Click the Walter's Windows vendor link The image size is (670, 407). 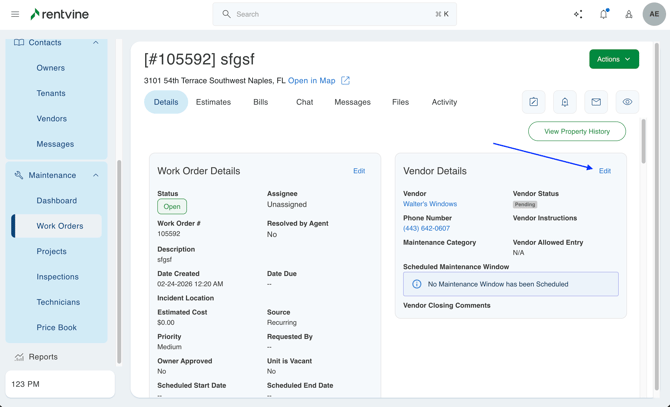[430, 204]
